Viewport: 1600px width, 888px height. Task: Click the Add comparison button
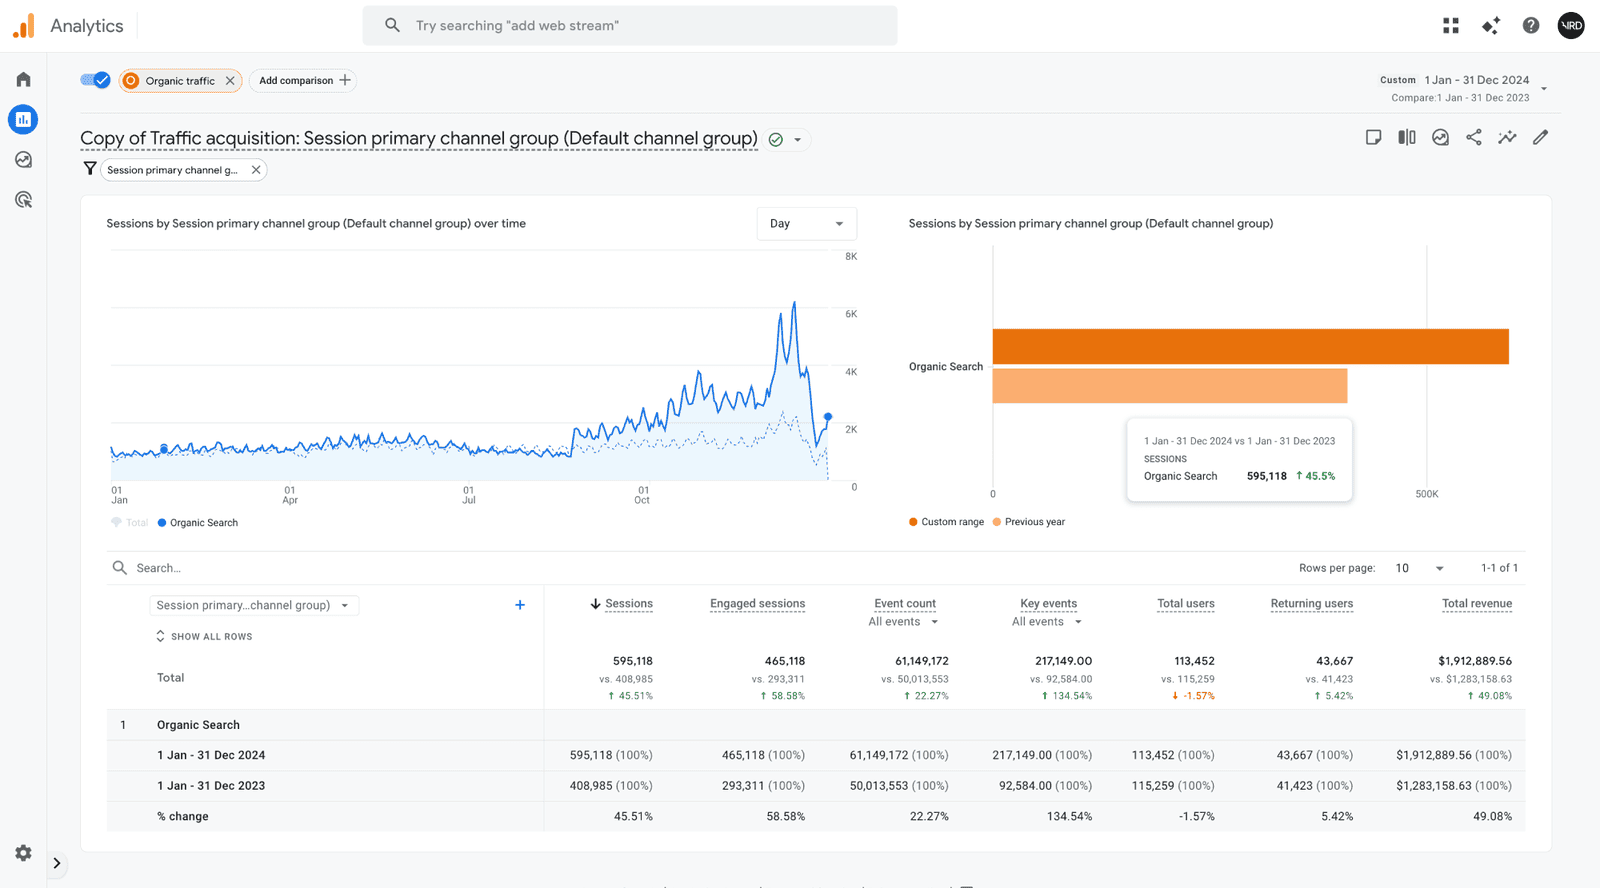(x=303, y=81)
